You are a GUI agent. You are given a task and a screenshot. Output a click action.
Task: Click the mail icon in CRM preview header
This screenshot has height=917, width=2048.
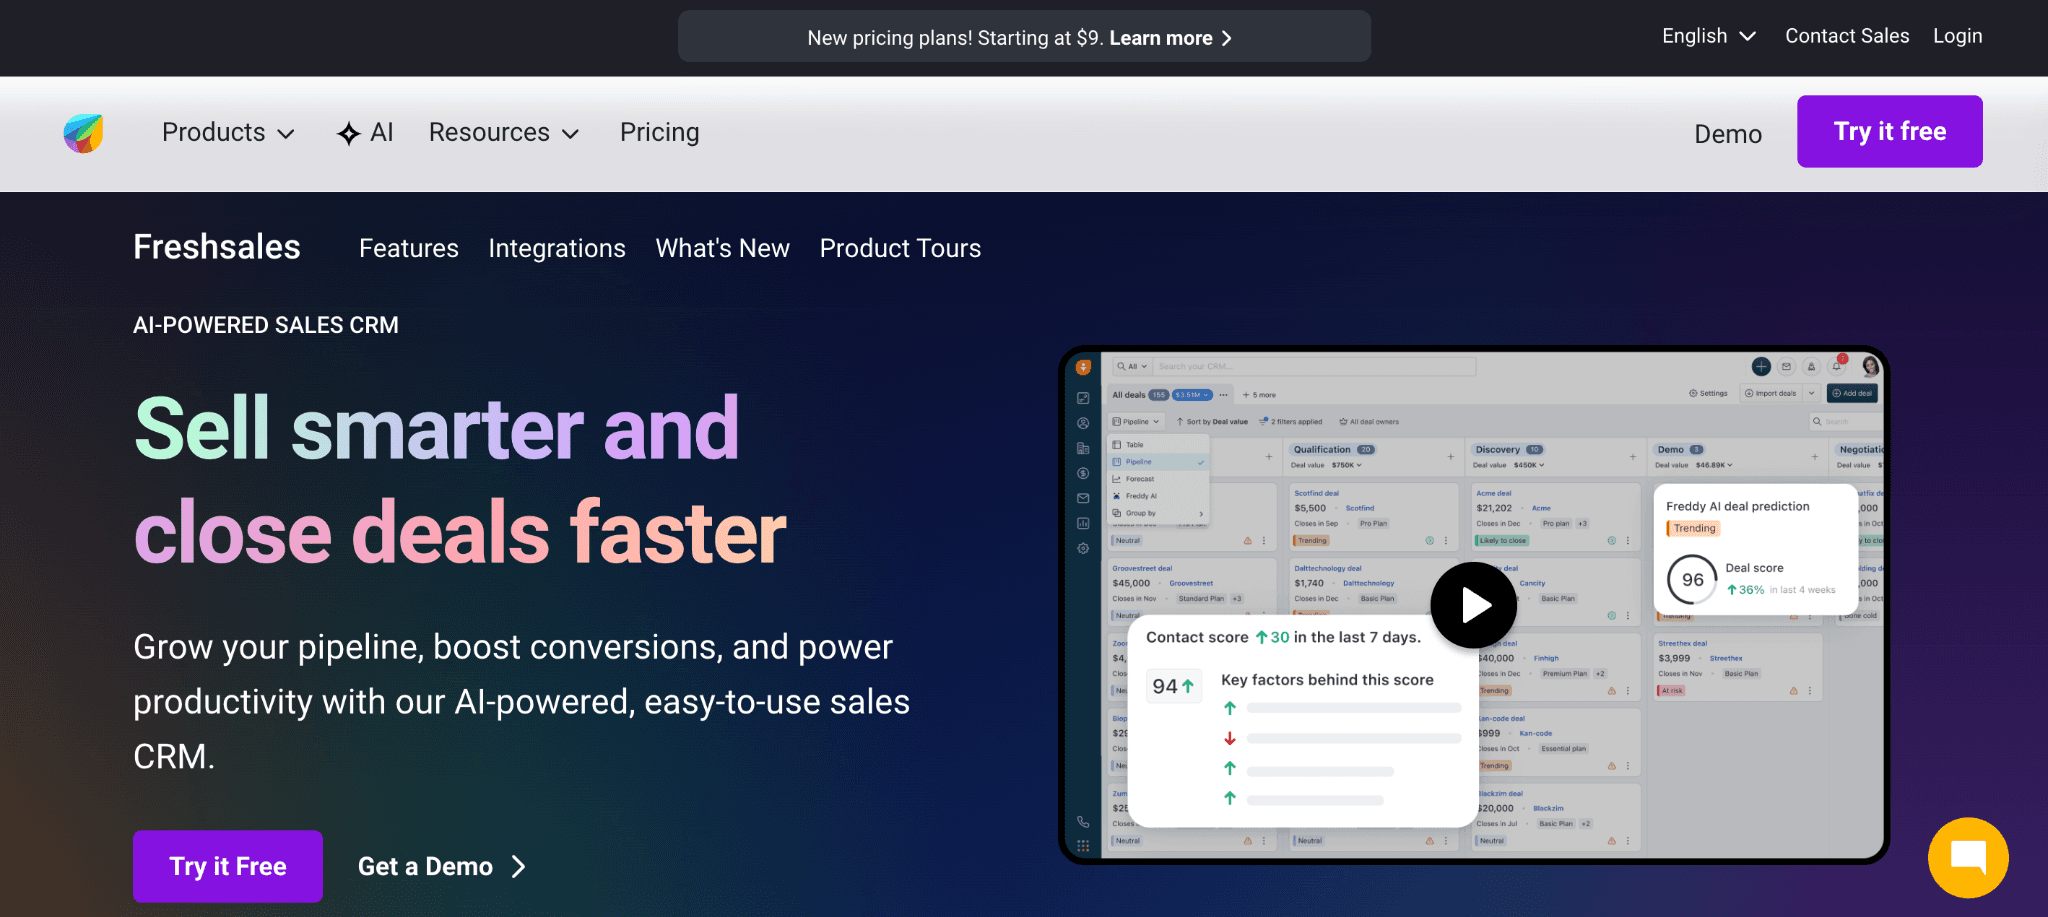tap(1786, 367)
